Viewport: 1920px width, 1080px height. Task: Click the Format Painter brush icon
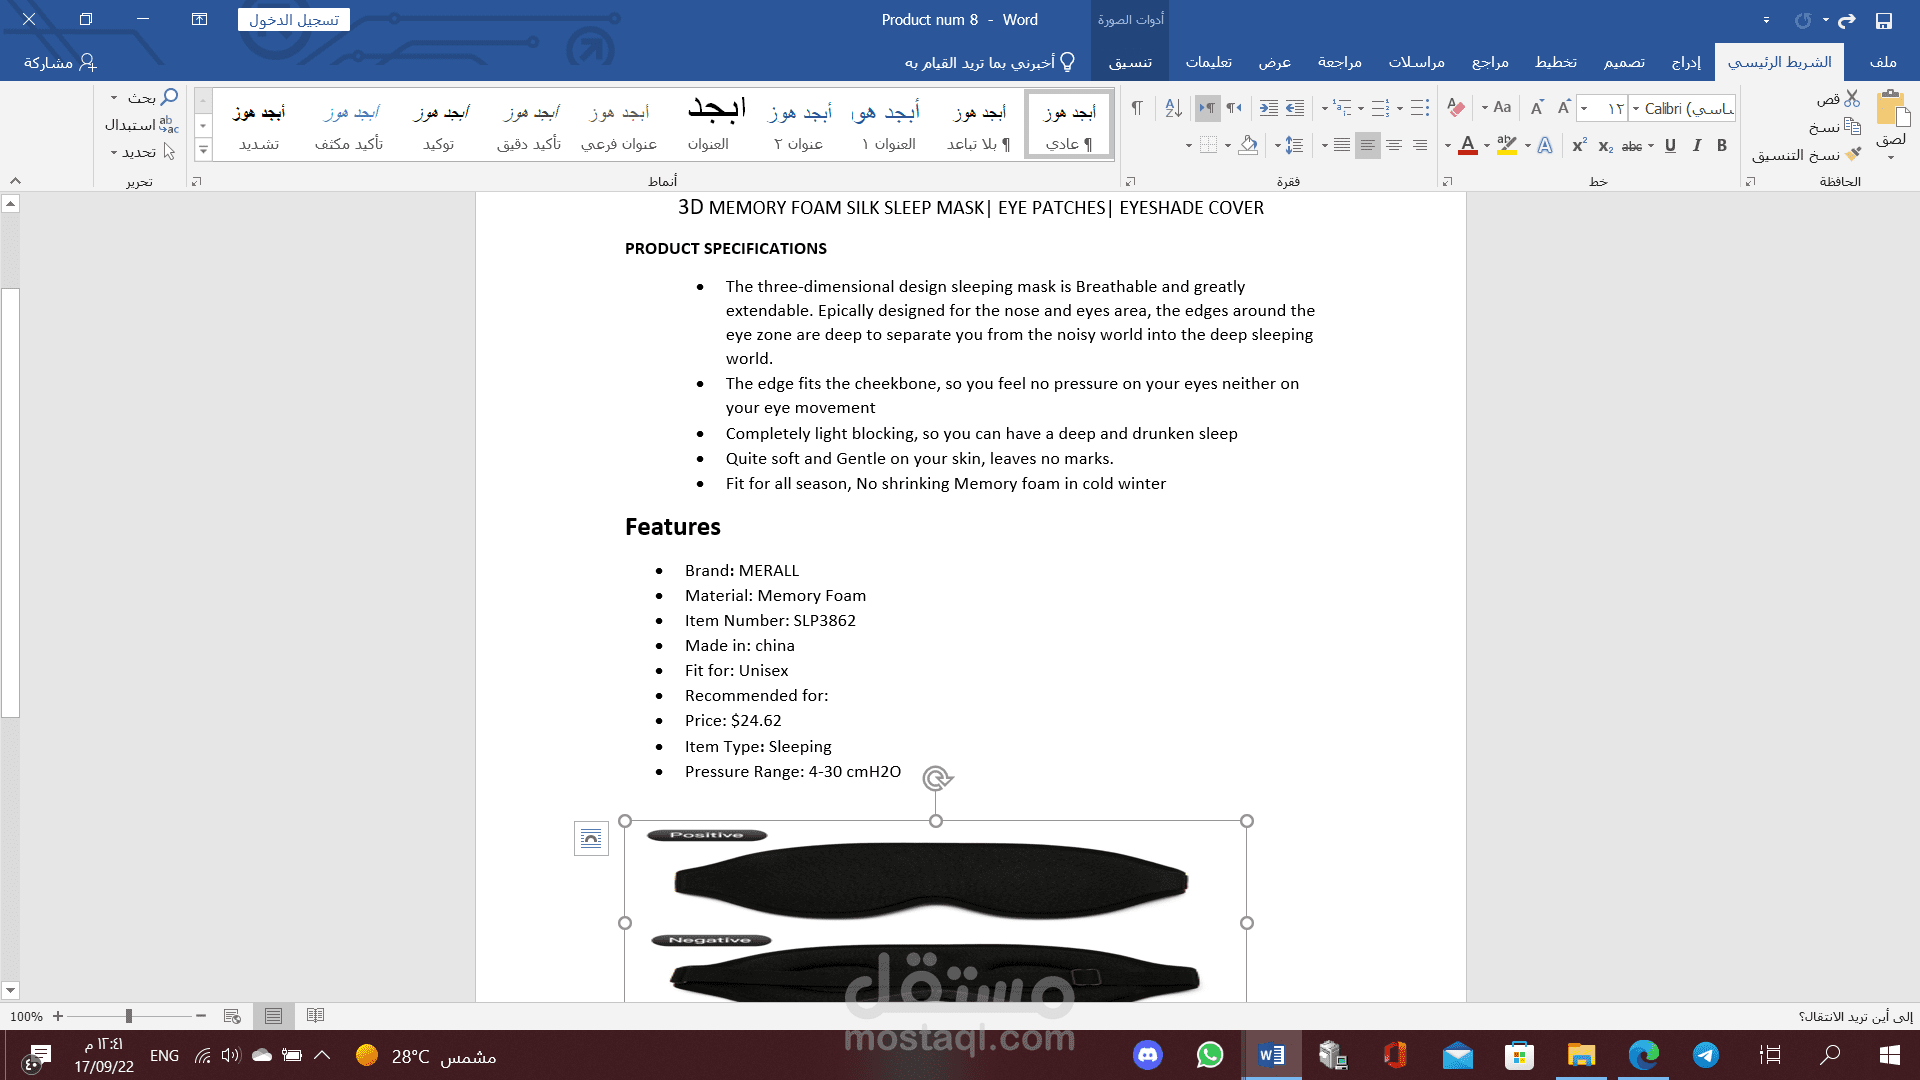pyautogui.click(x=1853, y=154)
